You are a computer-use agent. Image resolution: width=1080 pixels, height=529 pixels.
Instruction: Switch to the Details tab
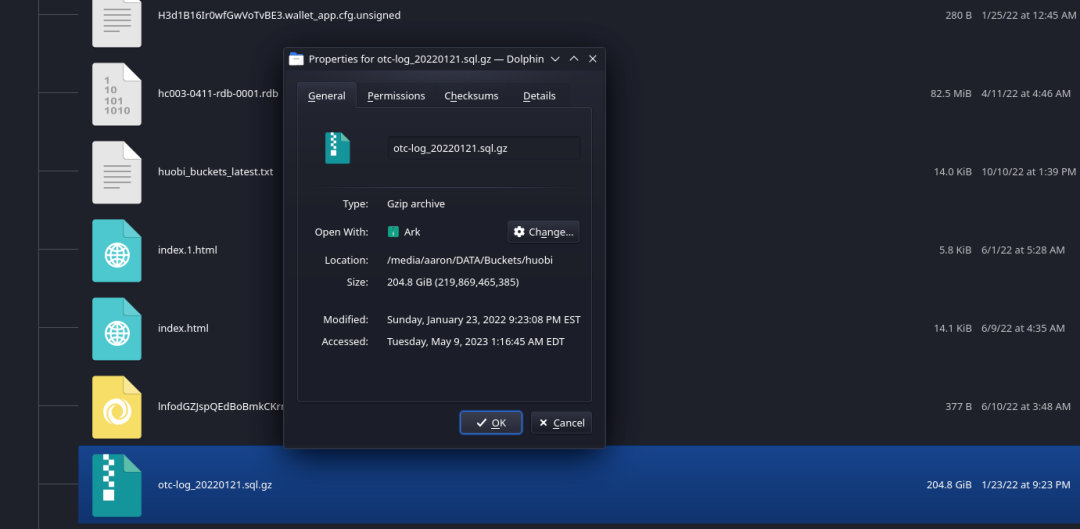[539, 96]
